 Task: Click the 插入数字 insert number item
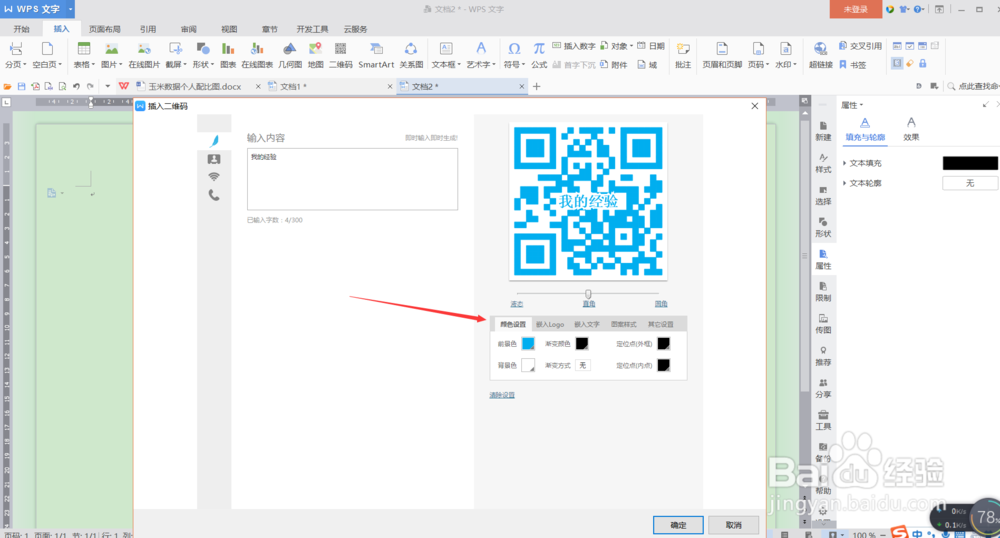pyautogui.click(x=573, y=46)
